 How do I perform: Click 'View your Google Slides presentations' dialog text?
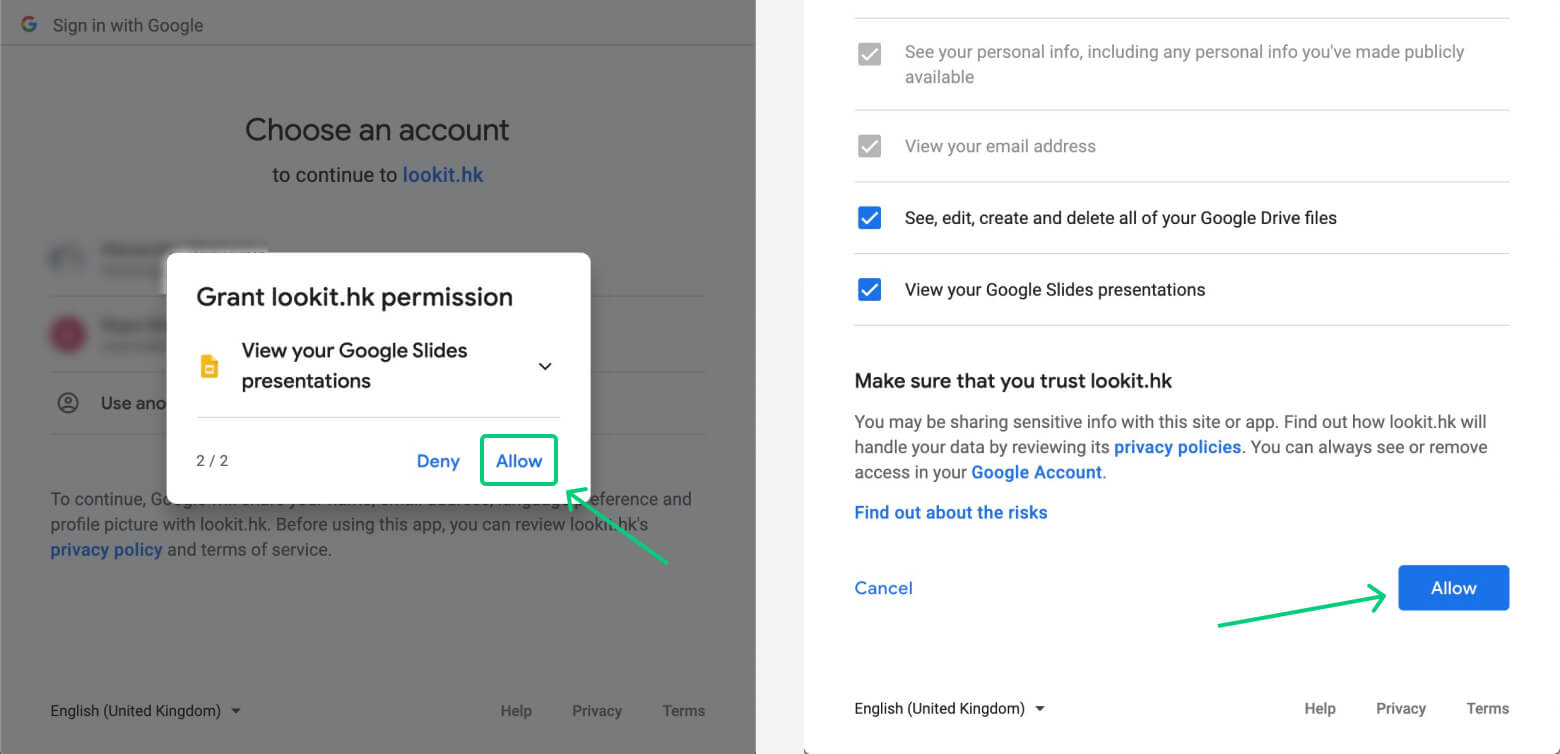coord(355,366)
